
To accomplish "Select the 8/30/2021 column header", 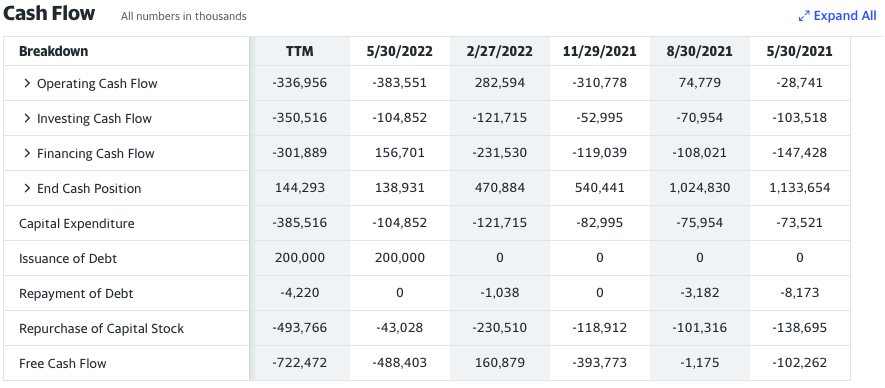I will 699,51.
